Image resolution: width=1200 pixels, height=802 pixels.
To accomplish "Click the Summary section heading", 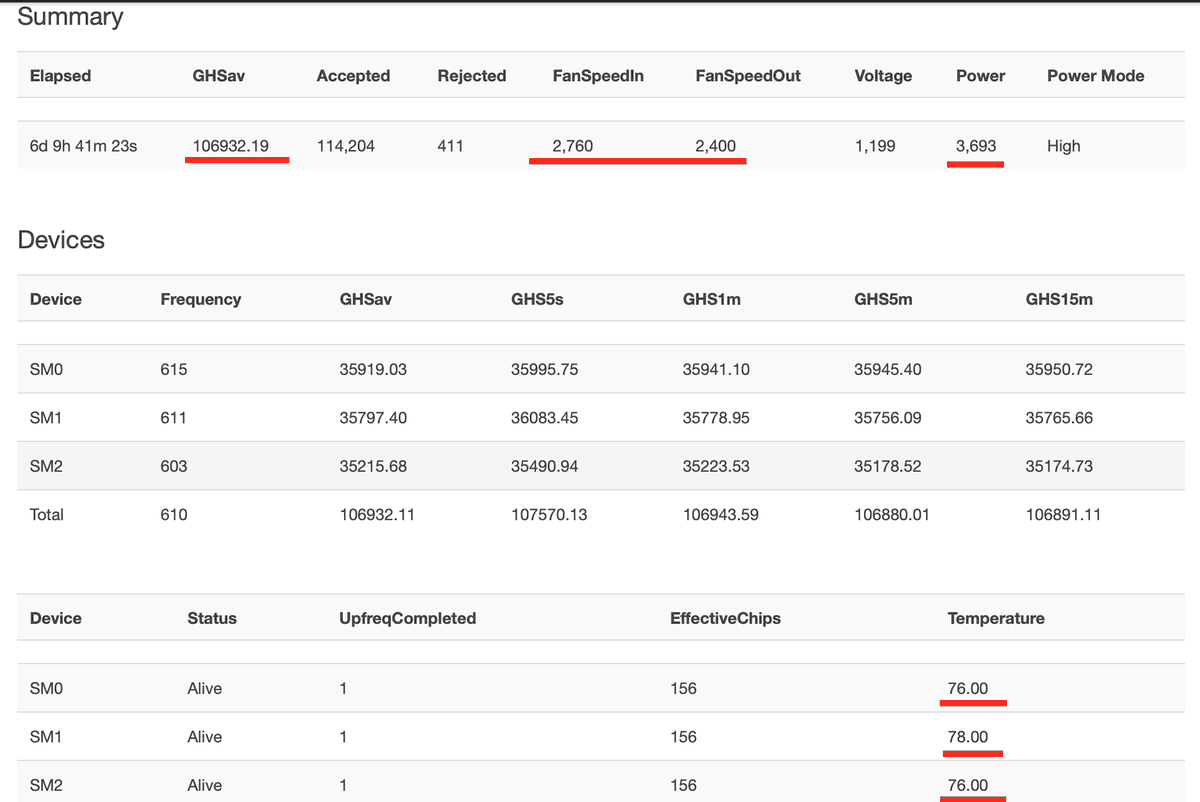I will (70, 17).
